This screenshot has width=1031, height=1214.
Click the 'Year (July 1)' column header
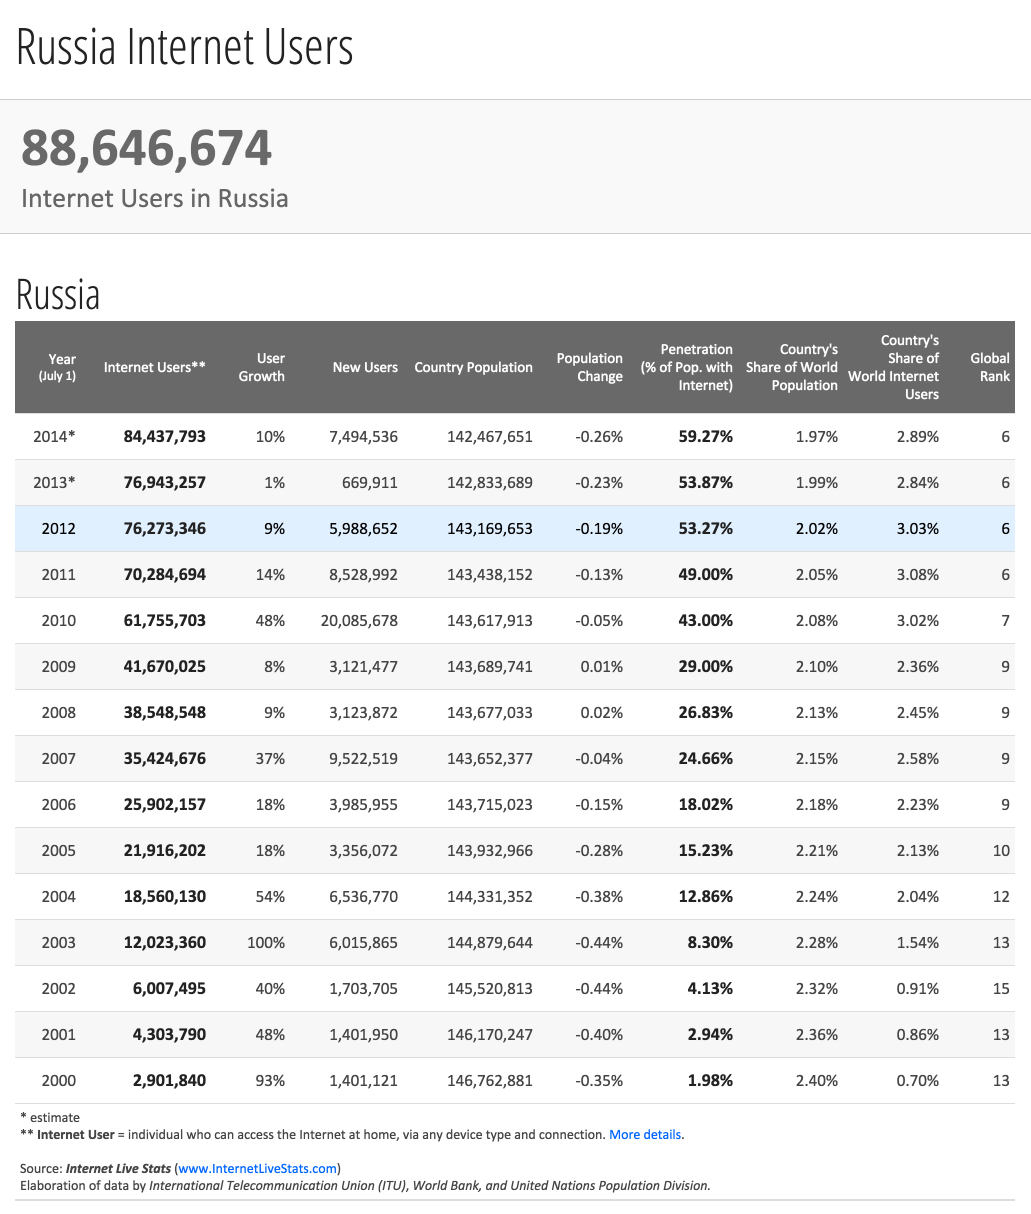(58, 367)
